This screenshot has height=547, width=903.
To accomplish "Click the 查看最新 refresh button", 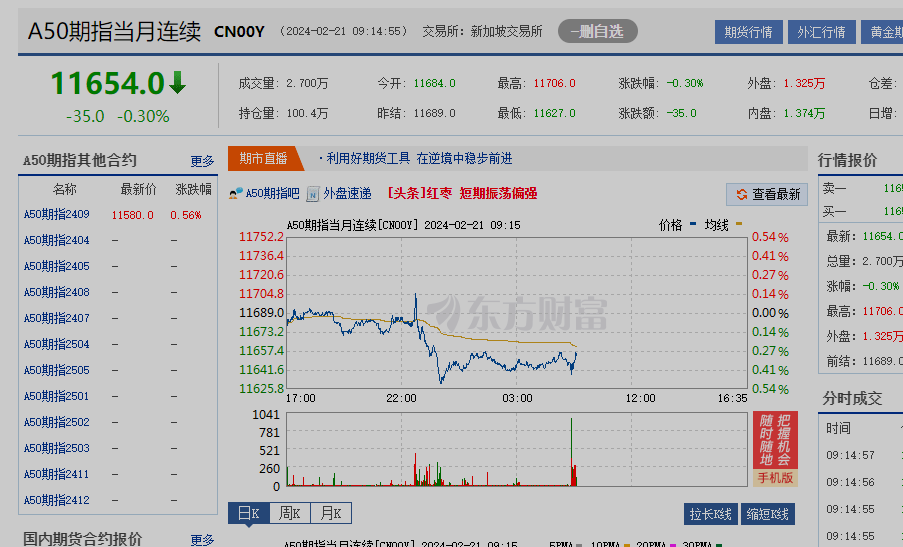I will coord(767,195).
